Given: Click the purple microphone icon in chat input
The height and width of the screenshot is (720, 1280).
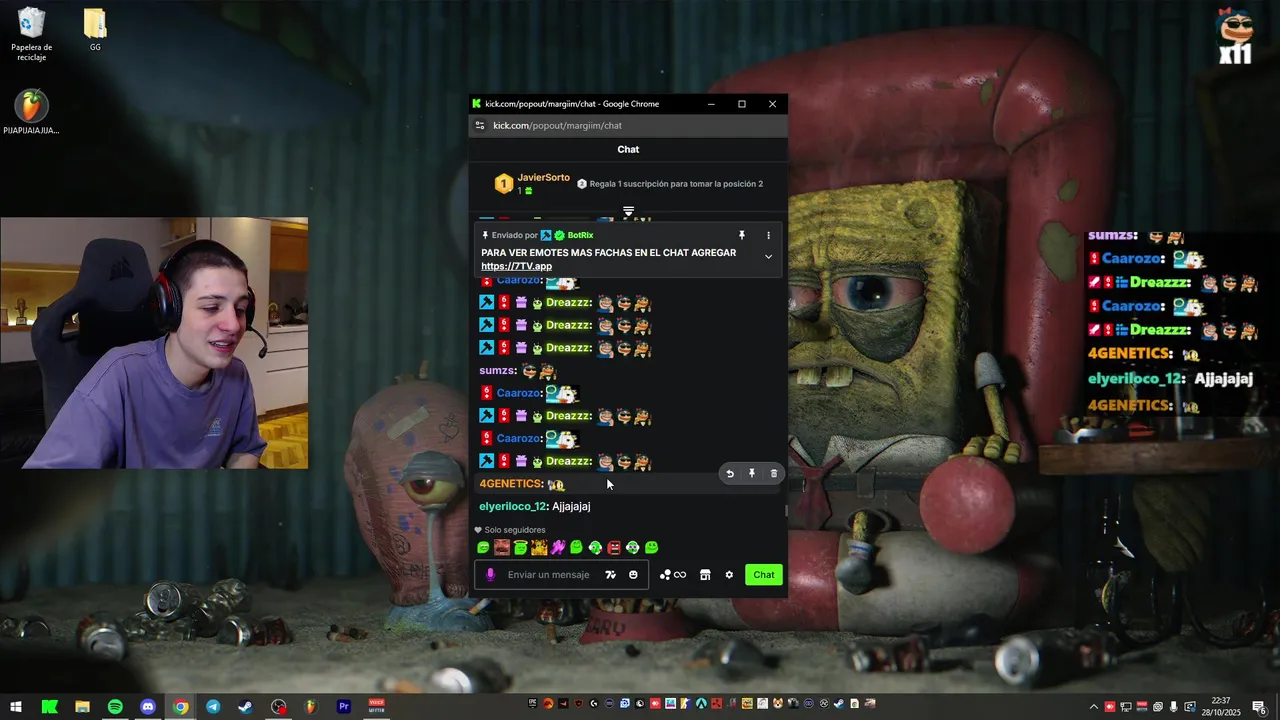Looking at the screenshot, I should [x=490, y=575].
